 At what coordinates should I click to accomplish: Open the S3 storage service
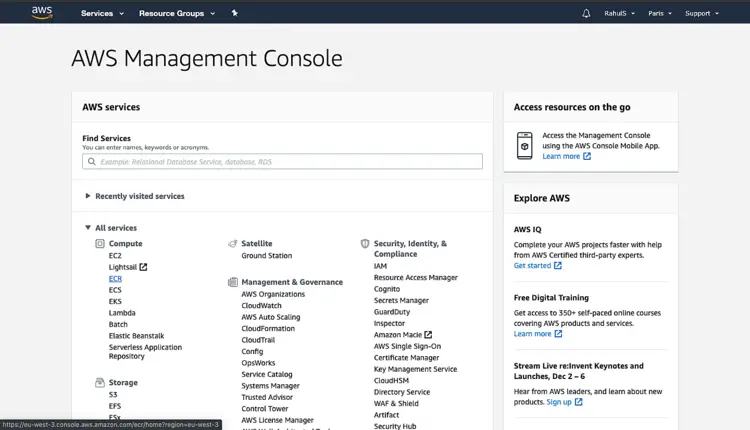coord(113,395)
